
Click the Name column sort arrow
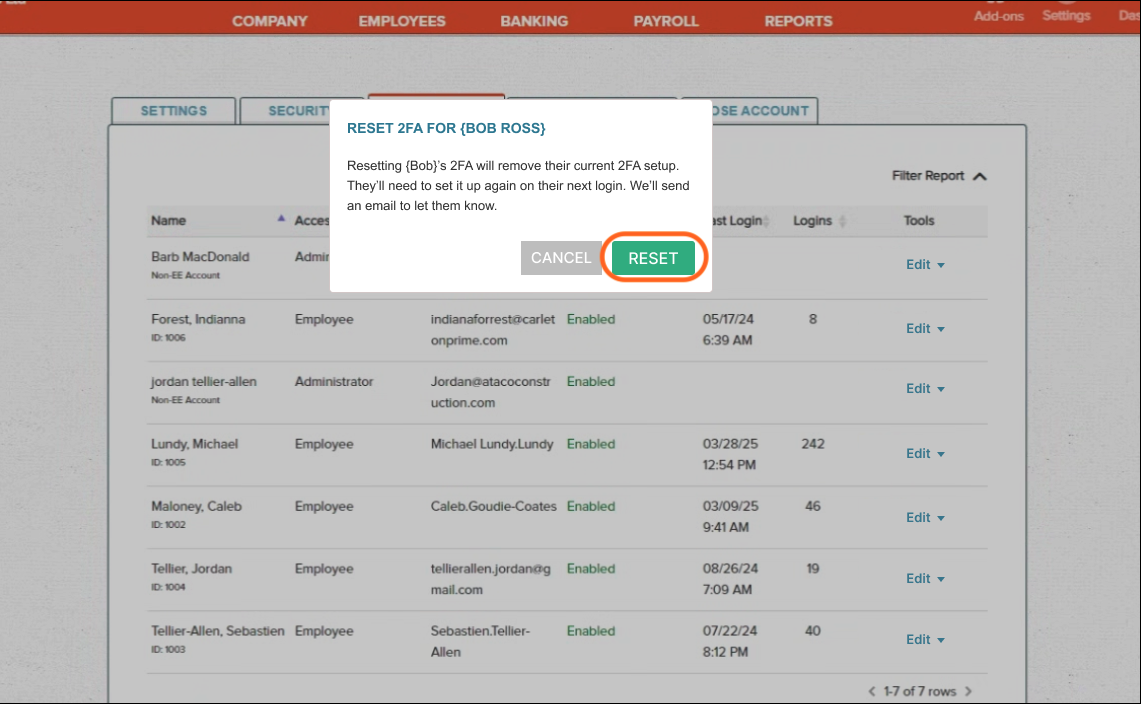[x=281, y=218]
